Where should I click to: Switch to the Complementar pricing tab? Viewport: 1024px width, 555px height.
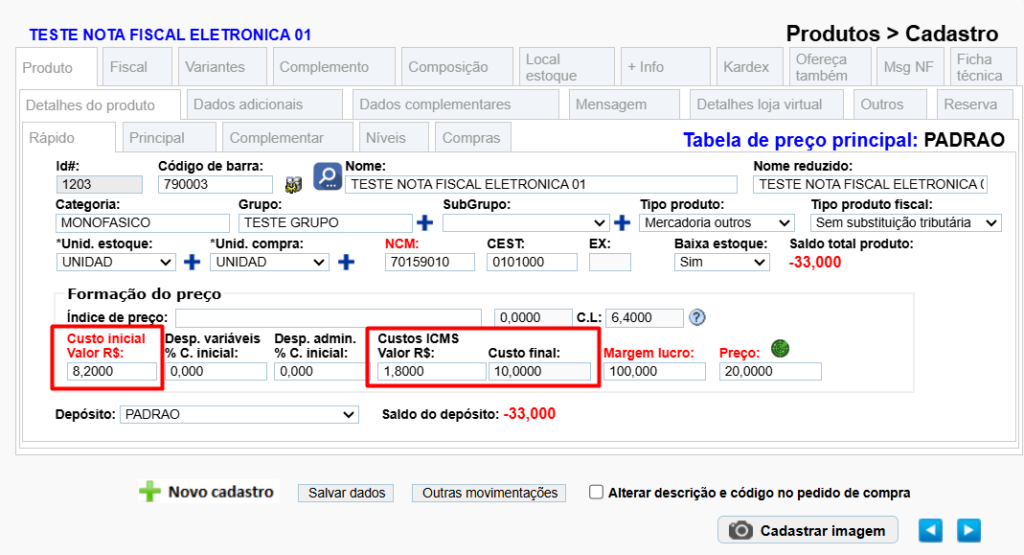pos(288,138)
